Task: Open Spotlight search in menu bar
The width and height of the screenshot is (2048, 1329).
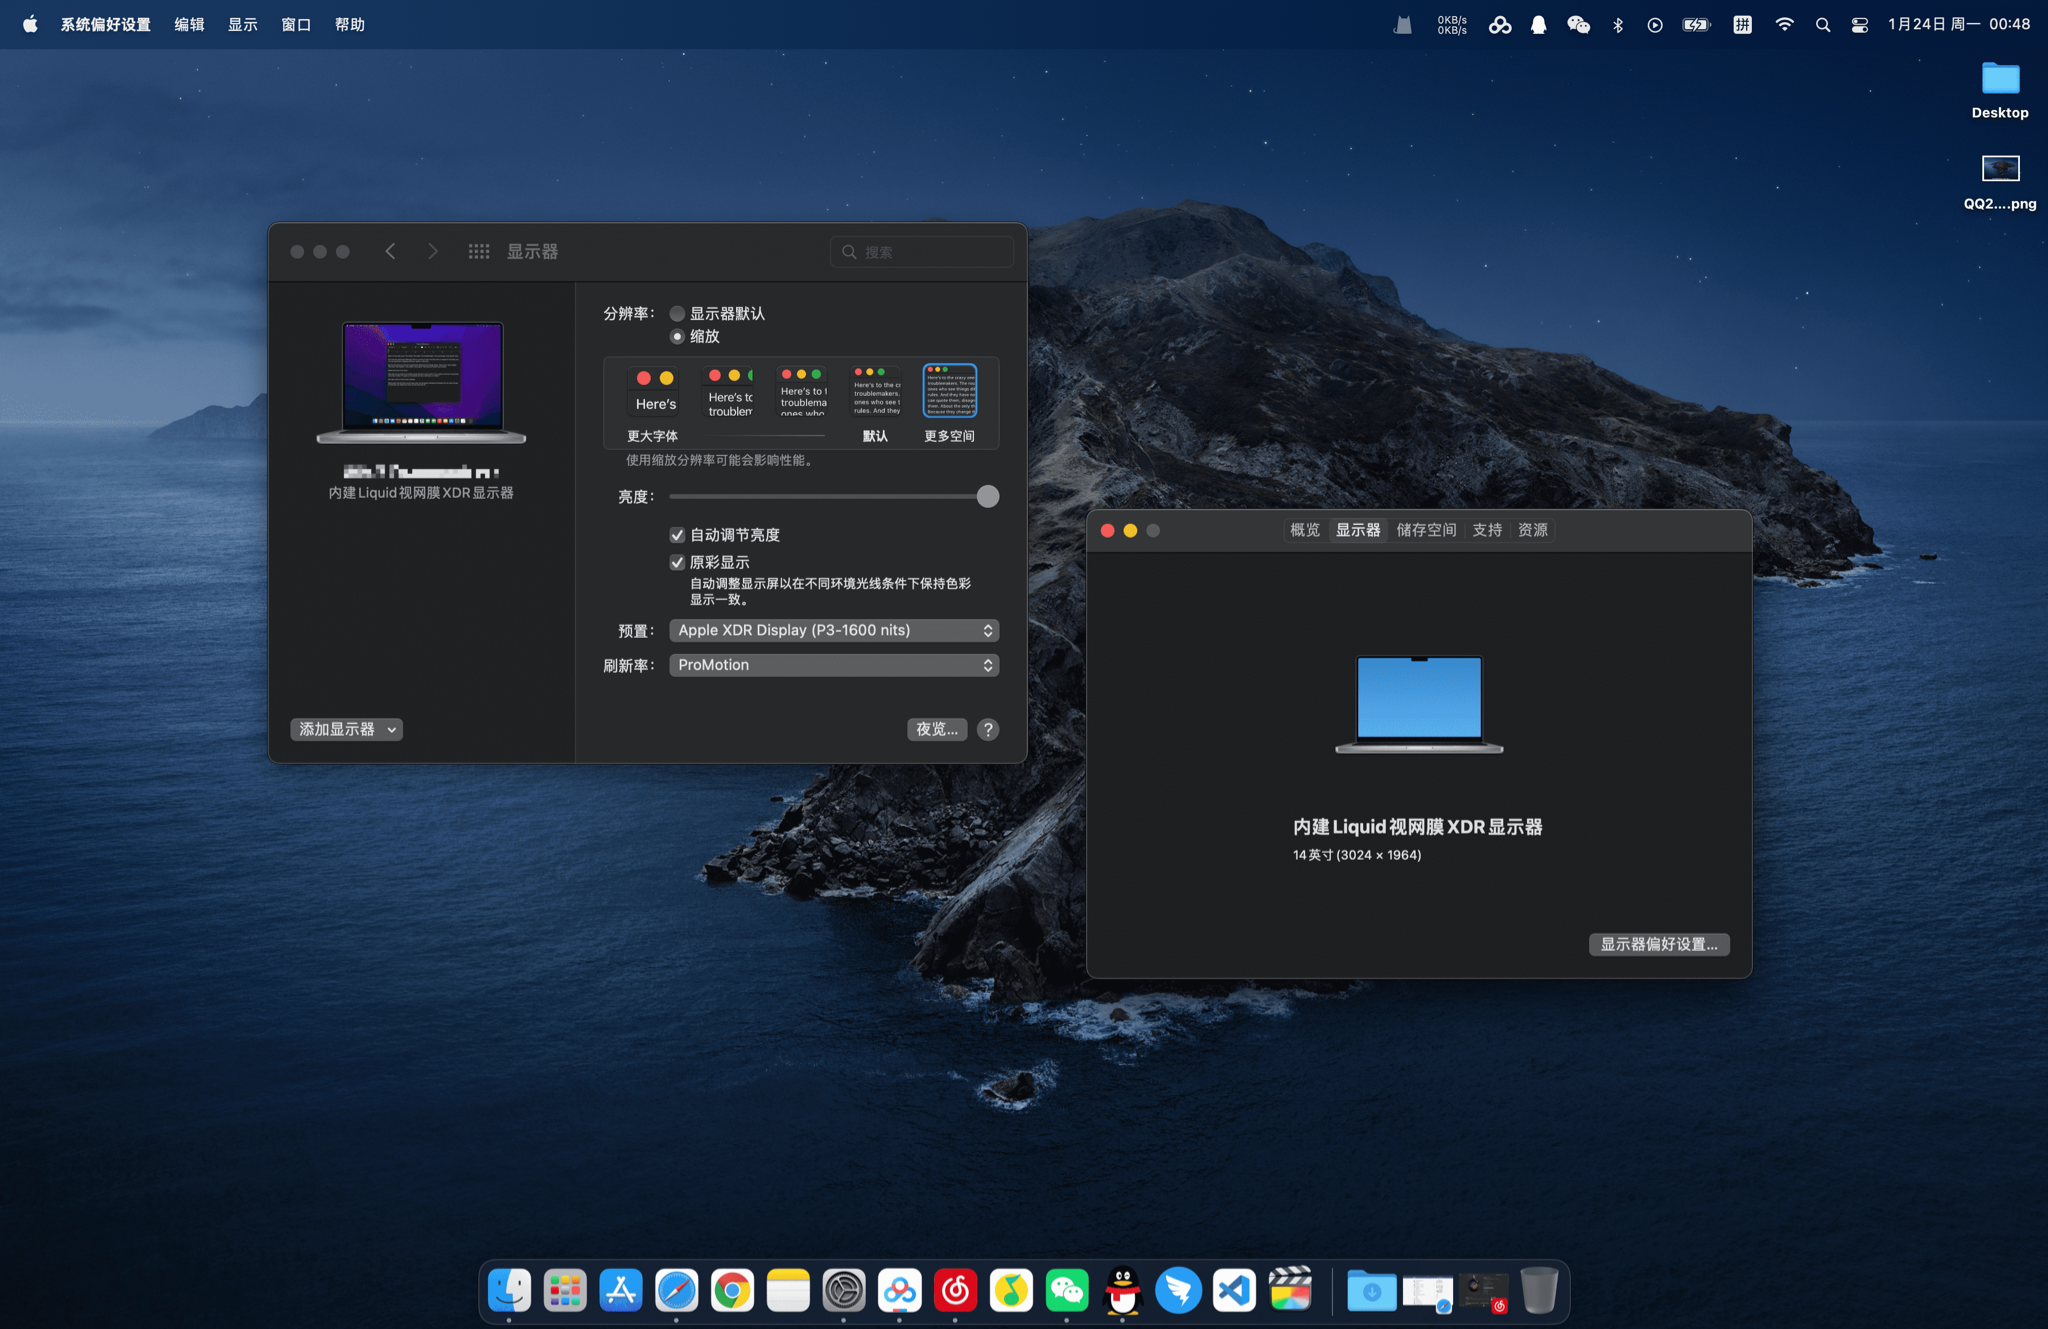Action: [1823, 25]
